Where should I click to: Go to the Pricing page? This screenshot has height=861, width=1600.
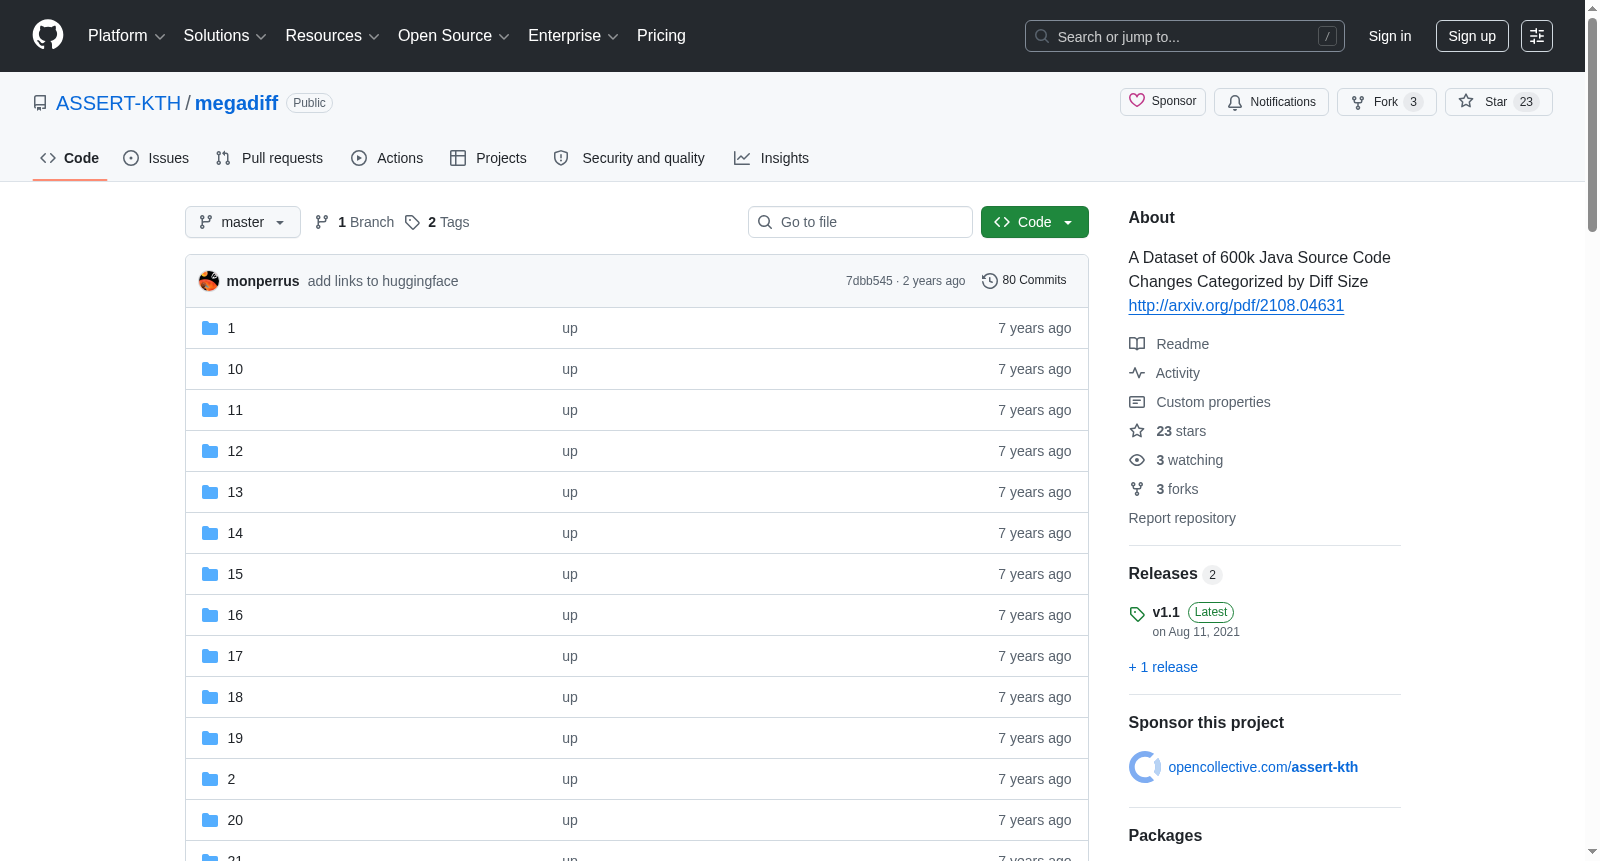coord(661,36)
